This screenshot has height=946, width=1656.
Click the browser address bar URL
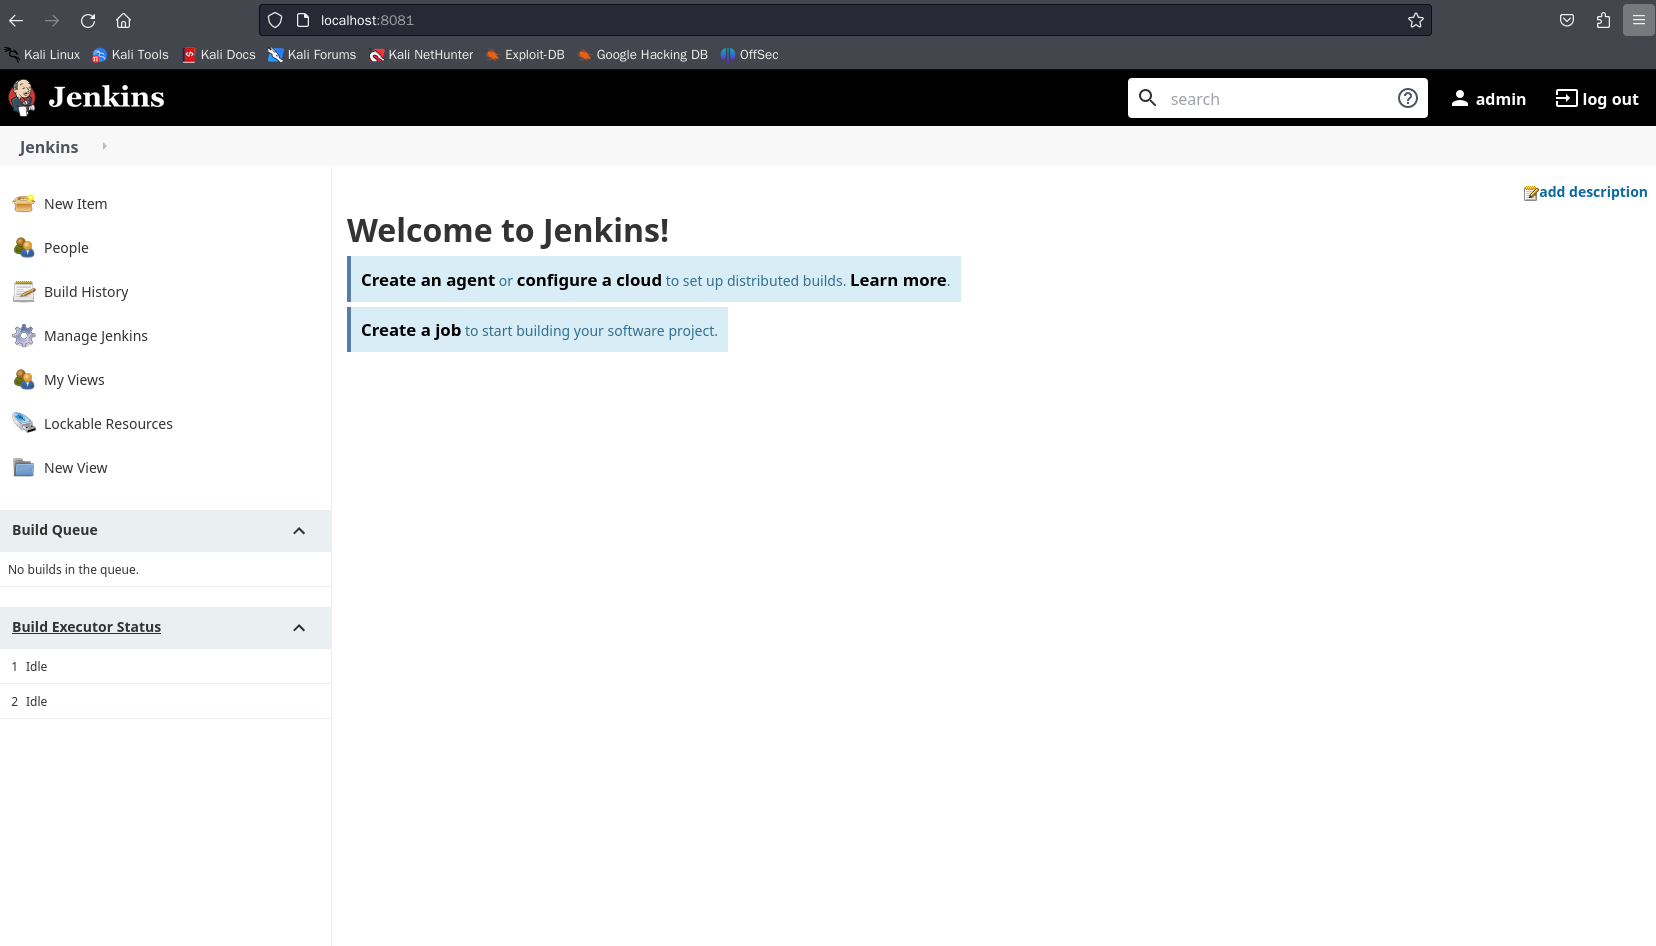(x=367, y=20)
